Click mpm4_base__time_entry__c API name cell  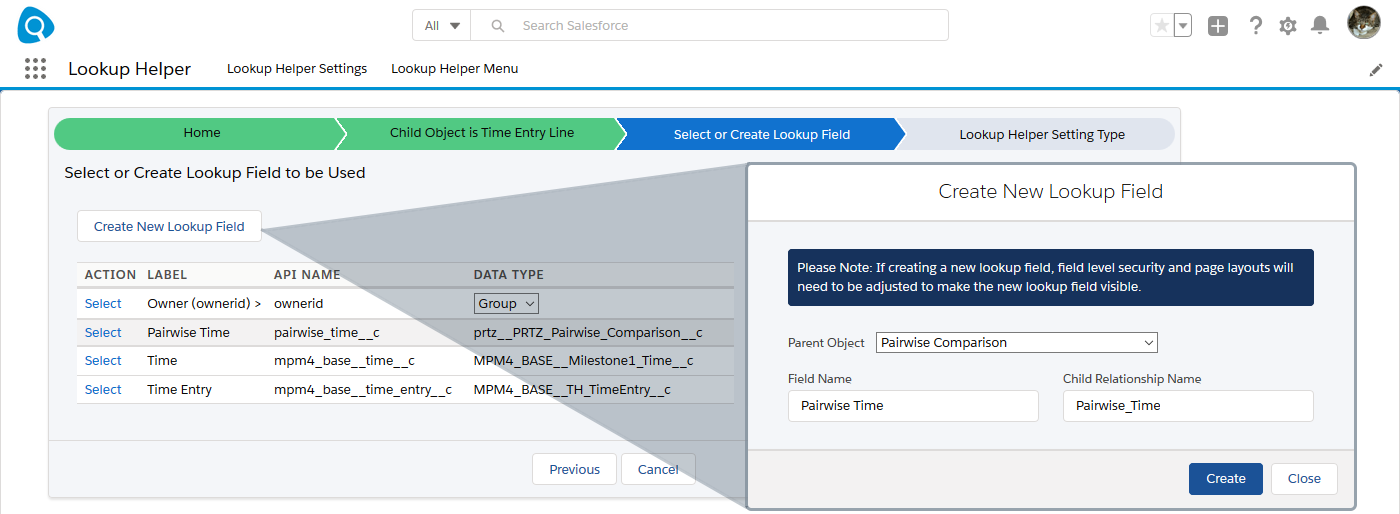(363, 389)
